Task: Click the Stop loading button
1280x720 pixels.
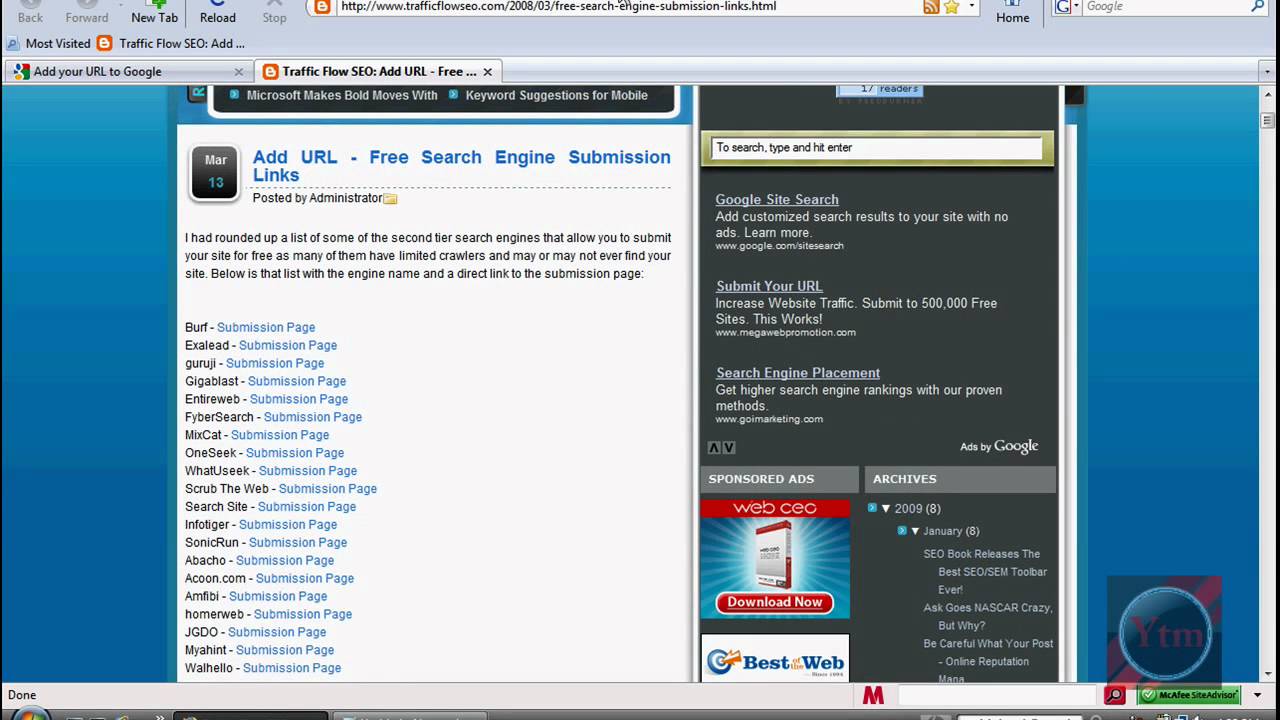Action: 274,12
